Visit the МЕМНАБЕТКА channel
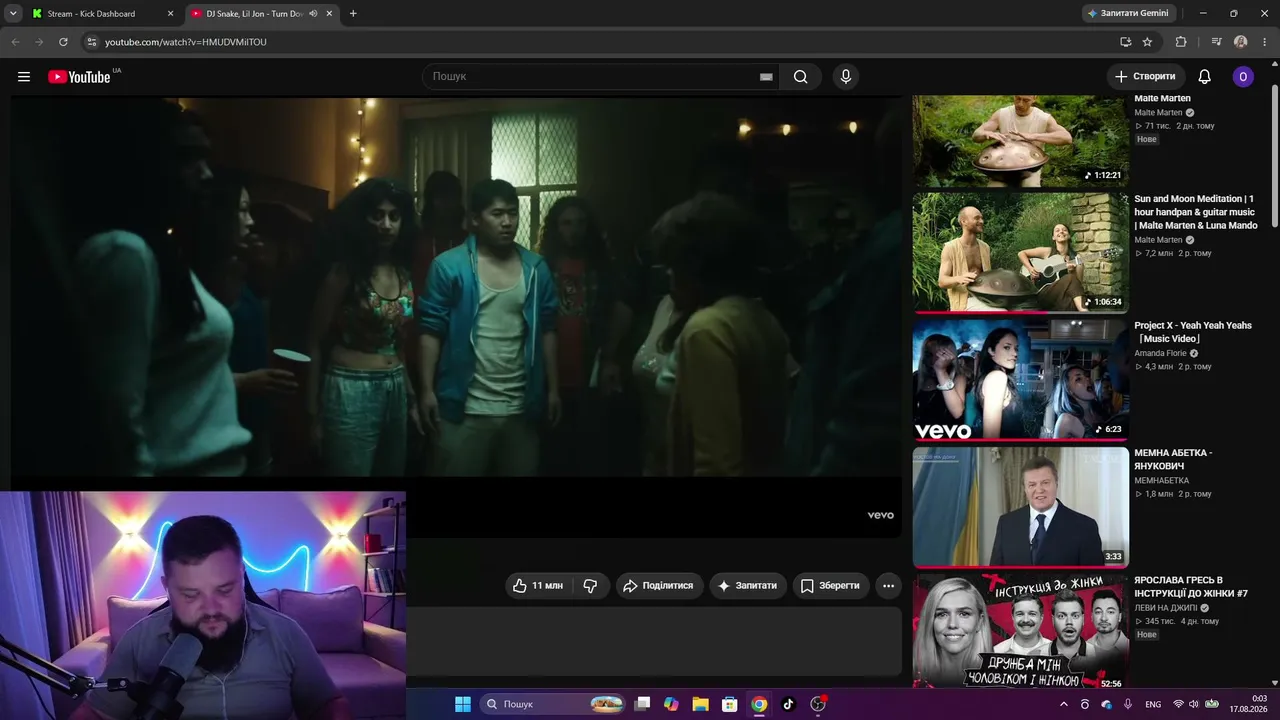This screenshot has width=1280, height=720. point(1161,480)
